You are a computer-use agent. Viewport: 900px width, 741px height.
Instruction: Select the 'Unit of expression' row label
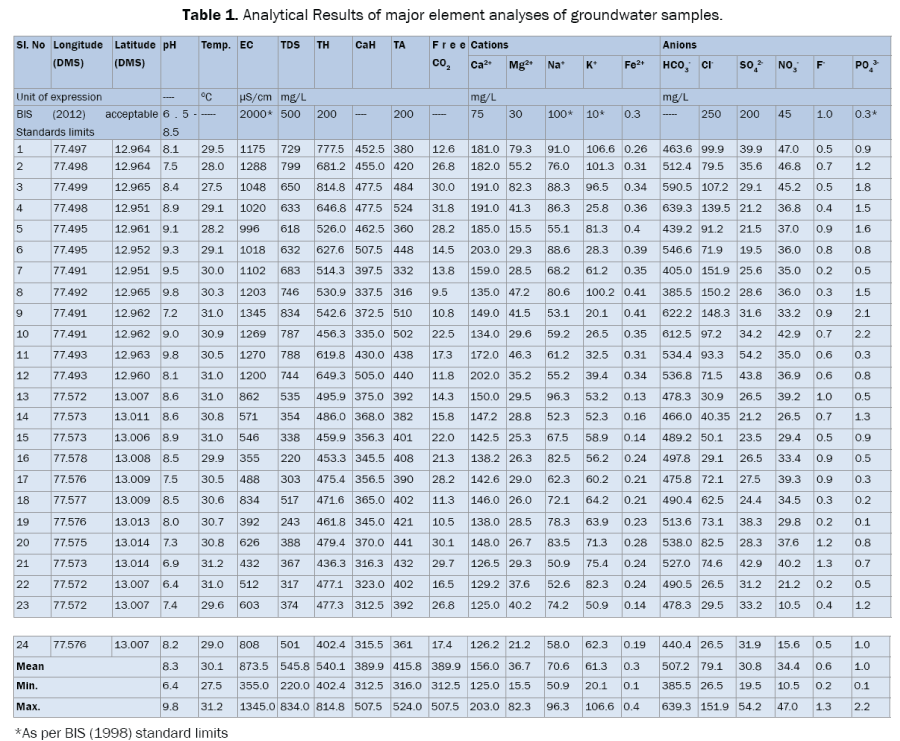[58, 97]
